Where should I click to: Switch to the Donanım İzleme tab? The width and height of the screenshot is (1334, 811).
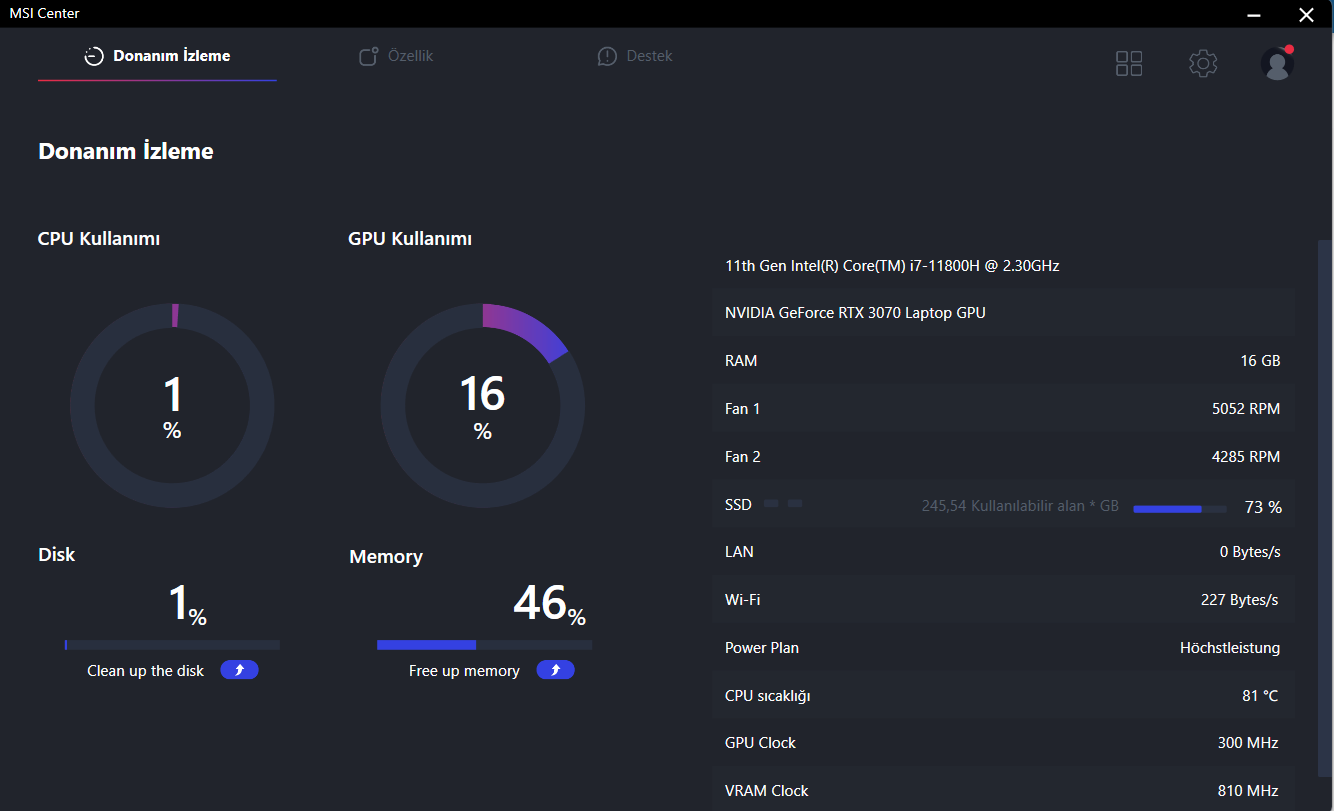pyautogui.click(x=157, y=57)
